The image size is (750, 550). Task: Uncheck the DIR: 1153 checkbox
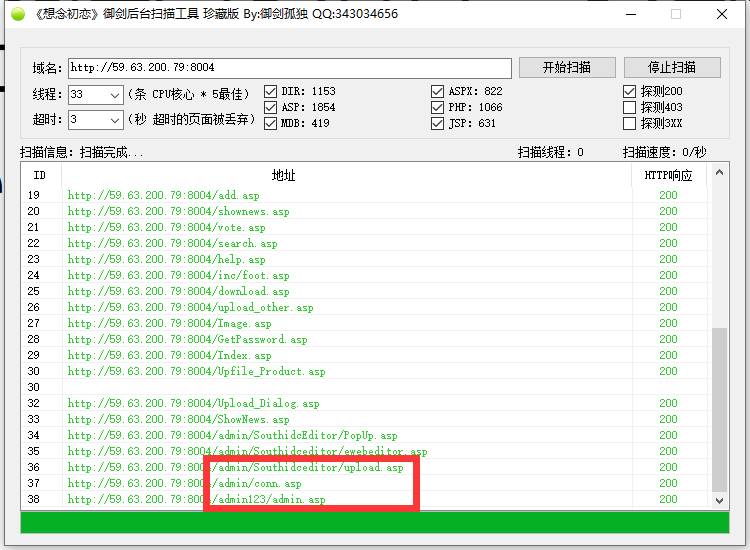(x=270, y=91)
